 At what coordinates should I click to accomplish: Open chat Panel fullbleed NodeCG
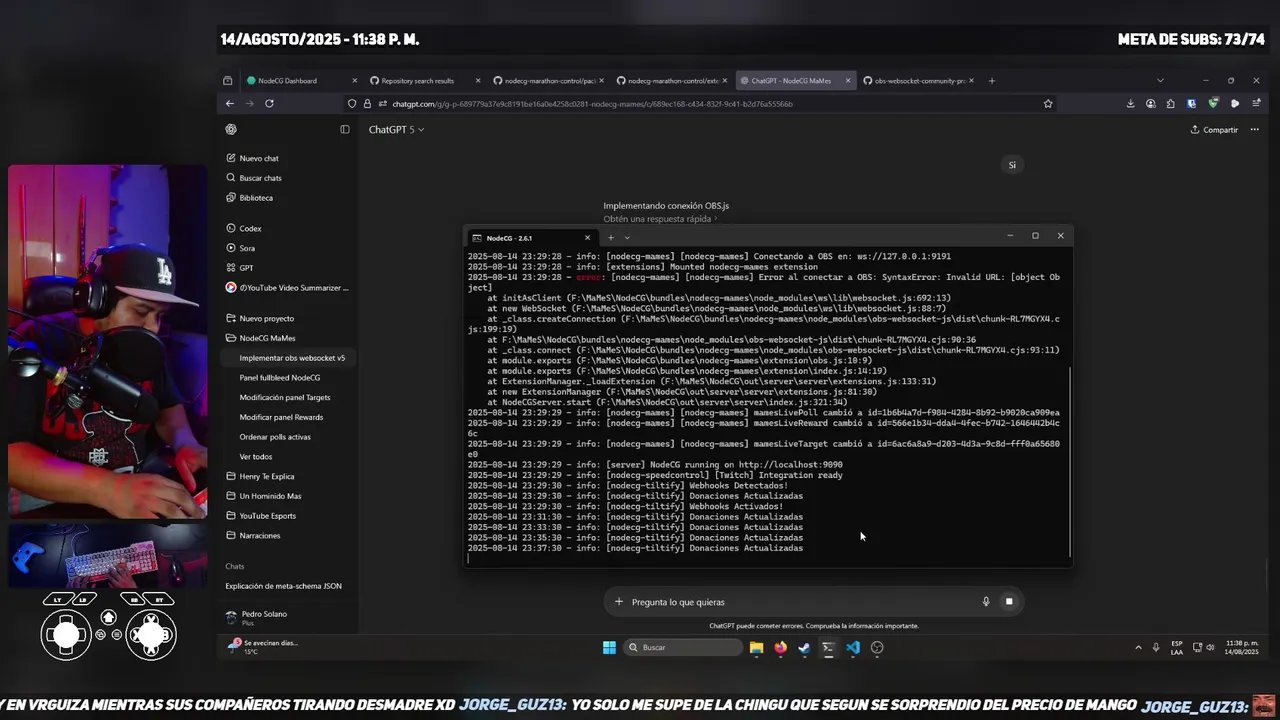tap(280, 378)
